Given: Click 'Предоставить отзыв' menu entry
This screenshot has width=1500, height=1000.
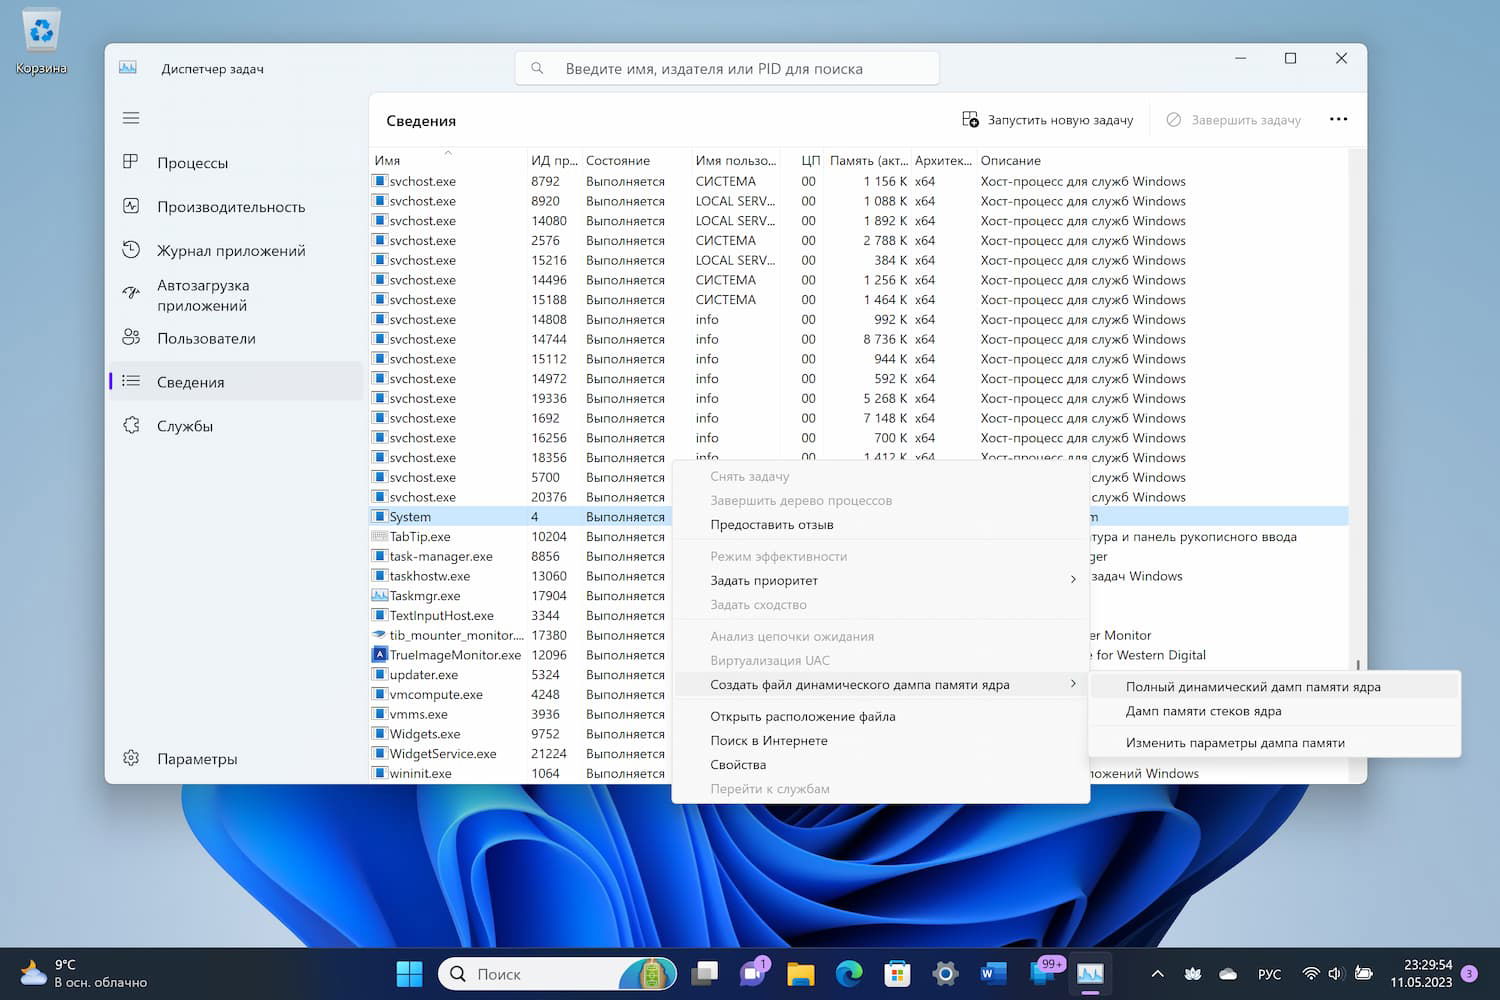Looking at the screenshot, I should coord(771,524).
